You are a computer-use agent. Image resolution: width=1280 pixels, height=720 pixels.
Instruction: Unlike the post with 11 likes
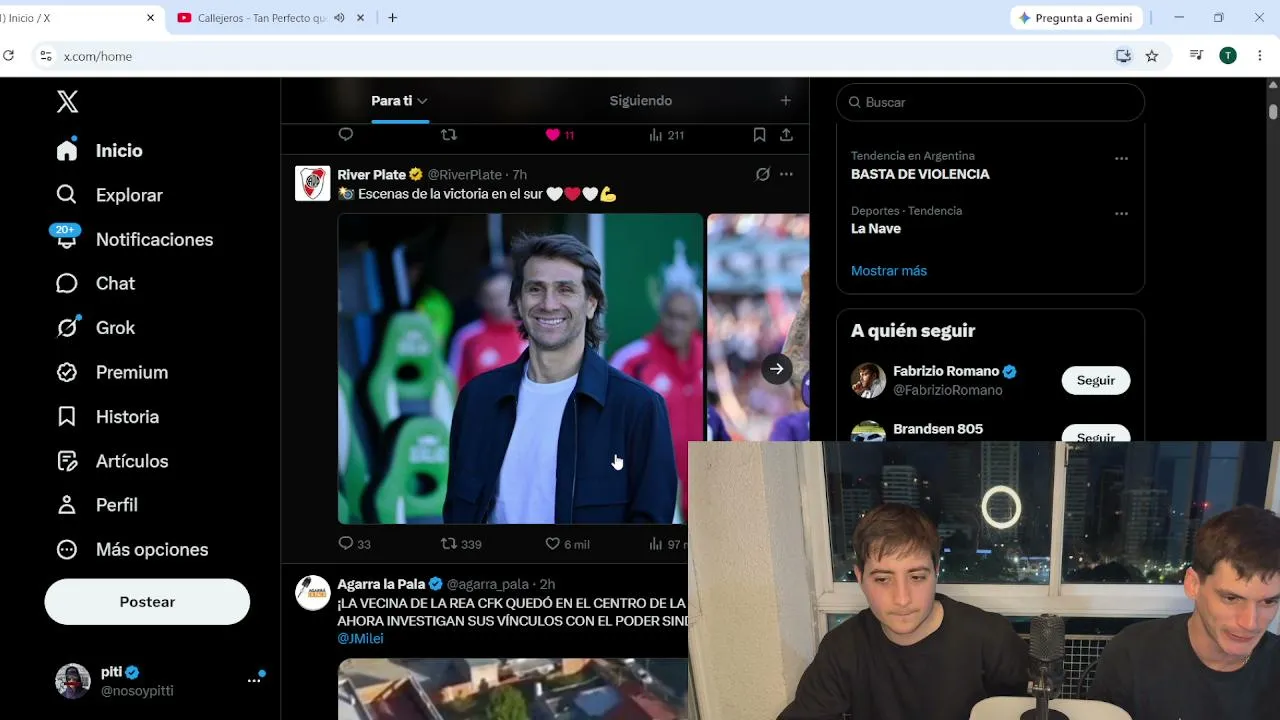552,134
